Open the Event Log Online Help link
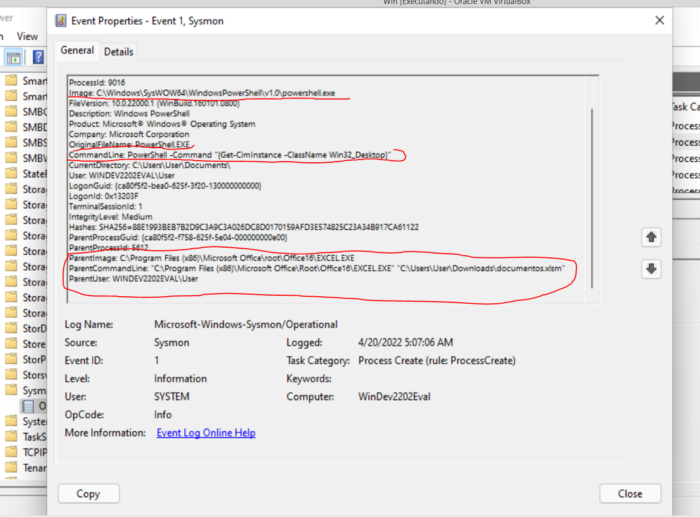This screenshot has height=517, width=700. [206, 433]
